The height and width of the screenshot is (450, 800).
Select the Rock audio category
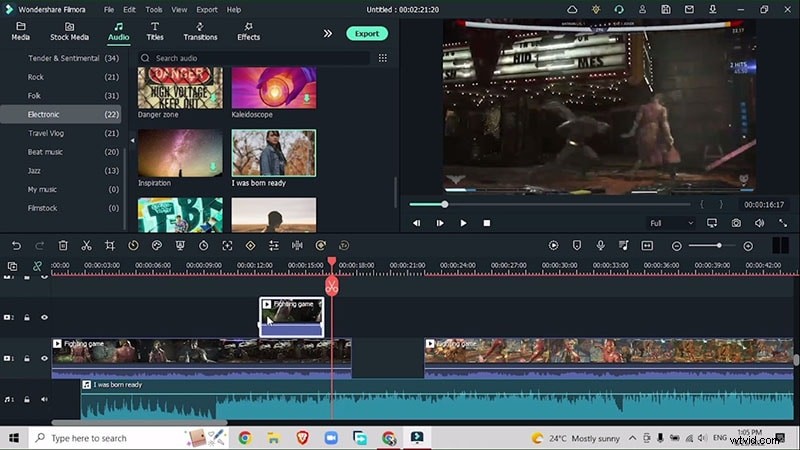(61, 77)
